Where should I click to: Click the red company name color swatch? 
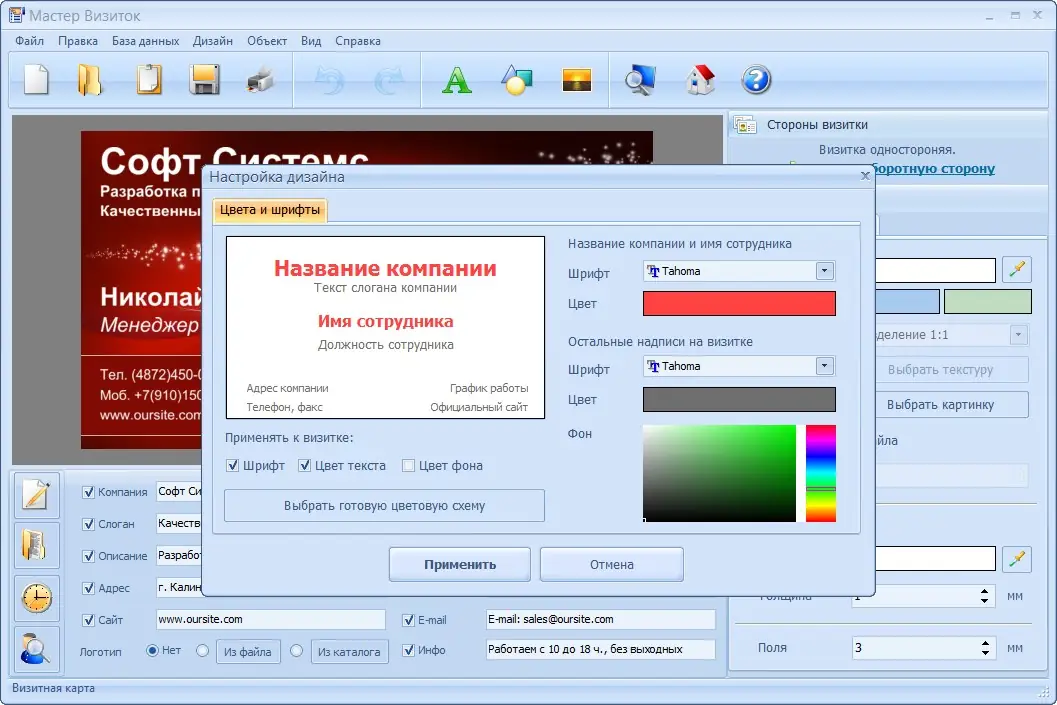pyautogui.click(x=739, y=303)
